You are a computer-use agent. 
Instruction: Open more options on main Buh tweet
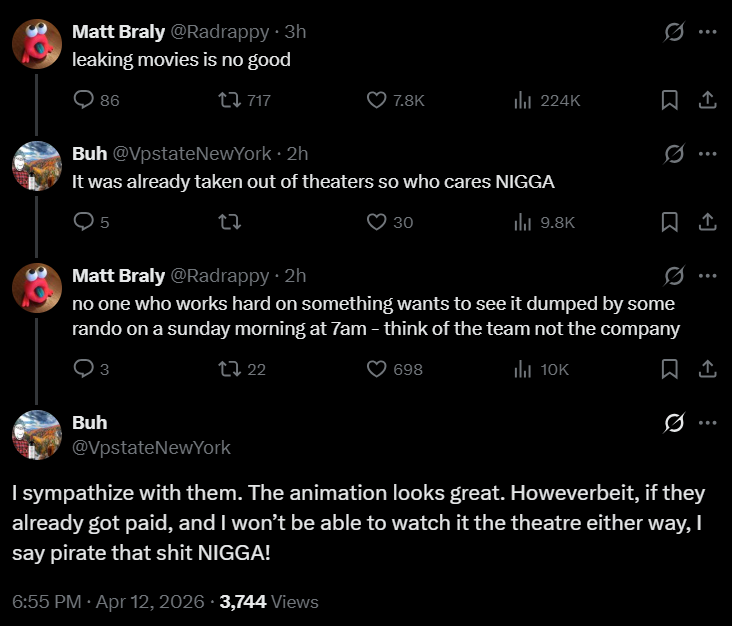707,423
